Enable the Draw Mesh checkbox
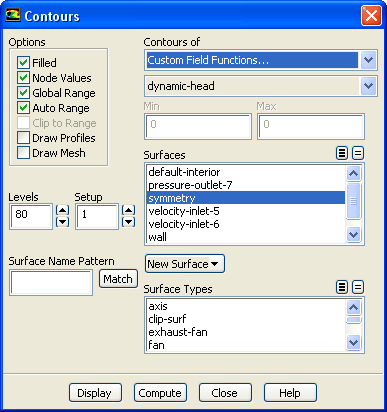This screenshot has width=387, height=412. pyautogui.click(x=23, y=153)
